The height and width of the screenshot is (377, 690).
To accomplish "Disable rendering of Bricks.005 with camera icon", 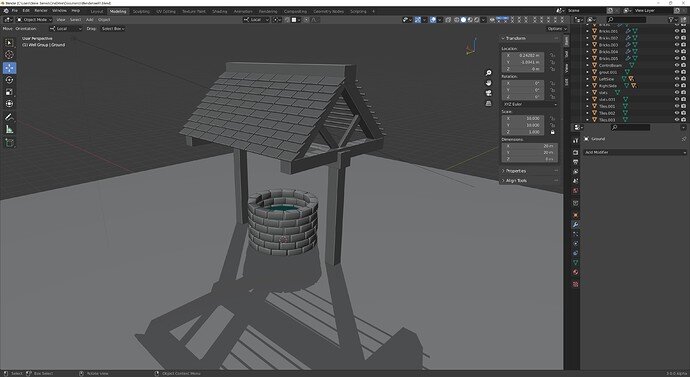I will tap(683, 59).
